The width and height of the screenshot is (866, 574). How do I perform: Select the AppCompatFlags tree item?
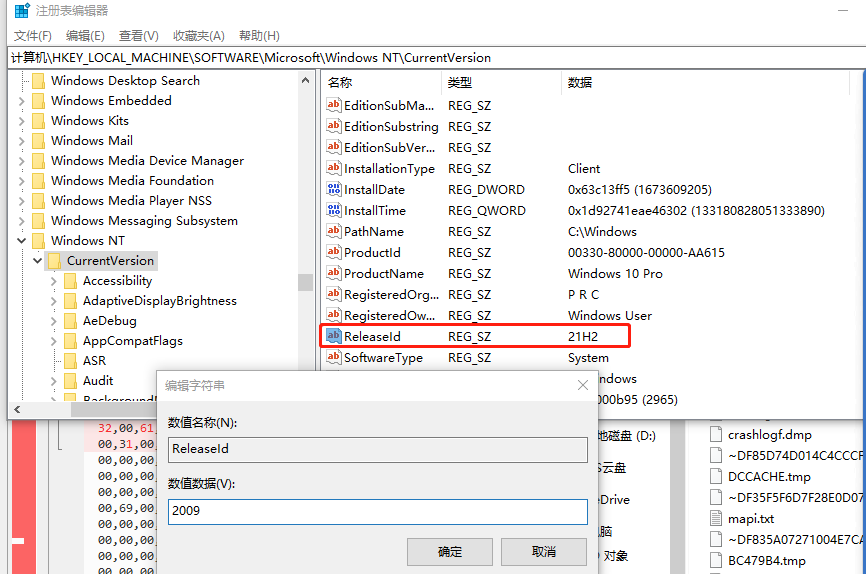coord(133,341)
